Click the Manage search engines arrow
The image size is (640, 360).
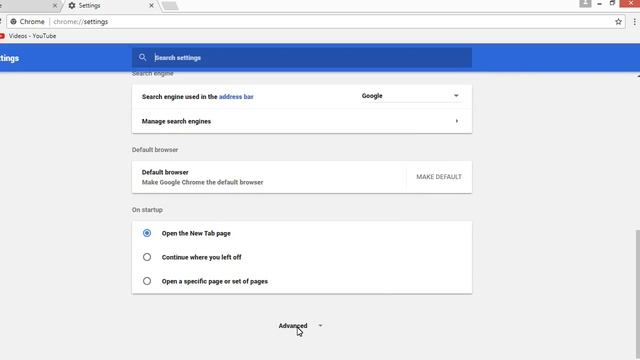click(x=456, y=121)
